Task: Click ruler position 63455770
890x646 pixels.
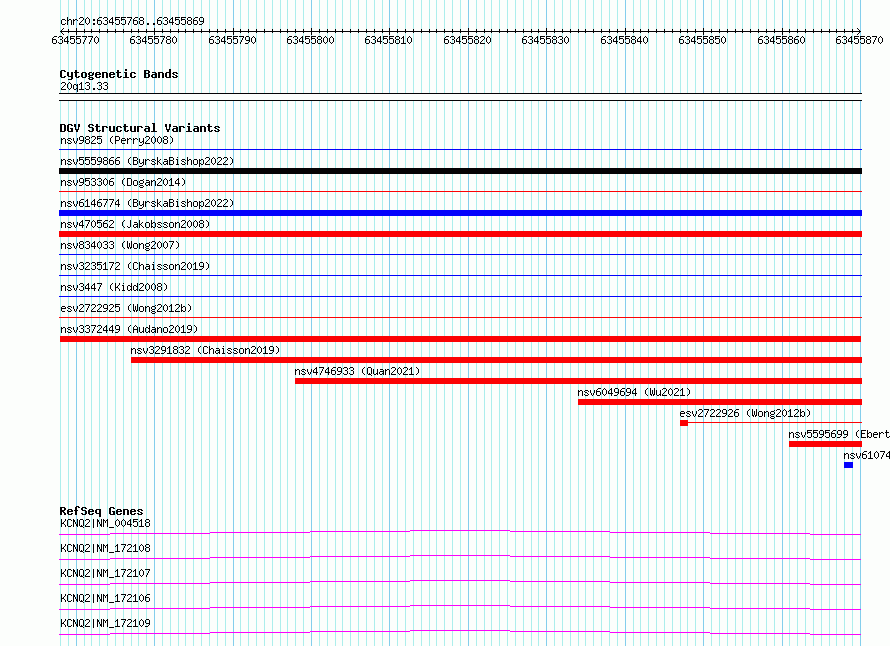Action: click(75, 40)
